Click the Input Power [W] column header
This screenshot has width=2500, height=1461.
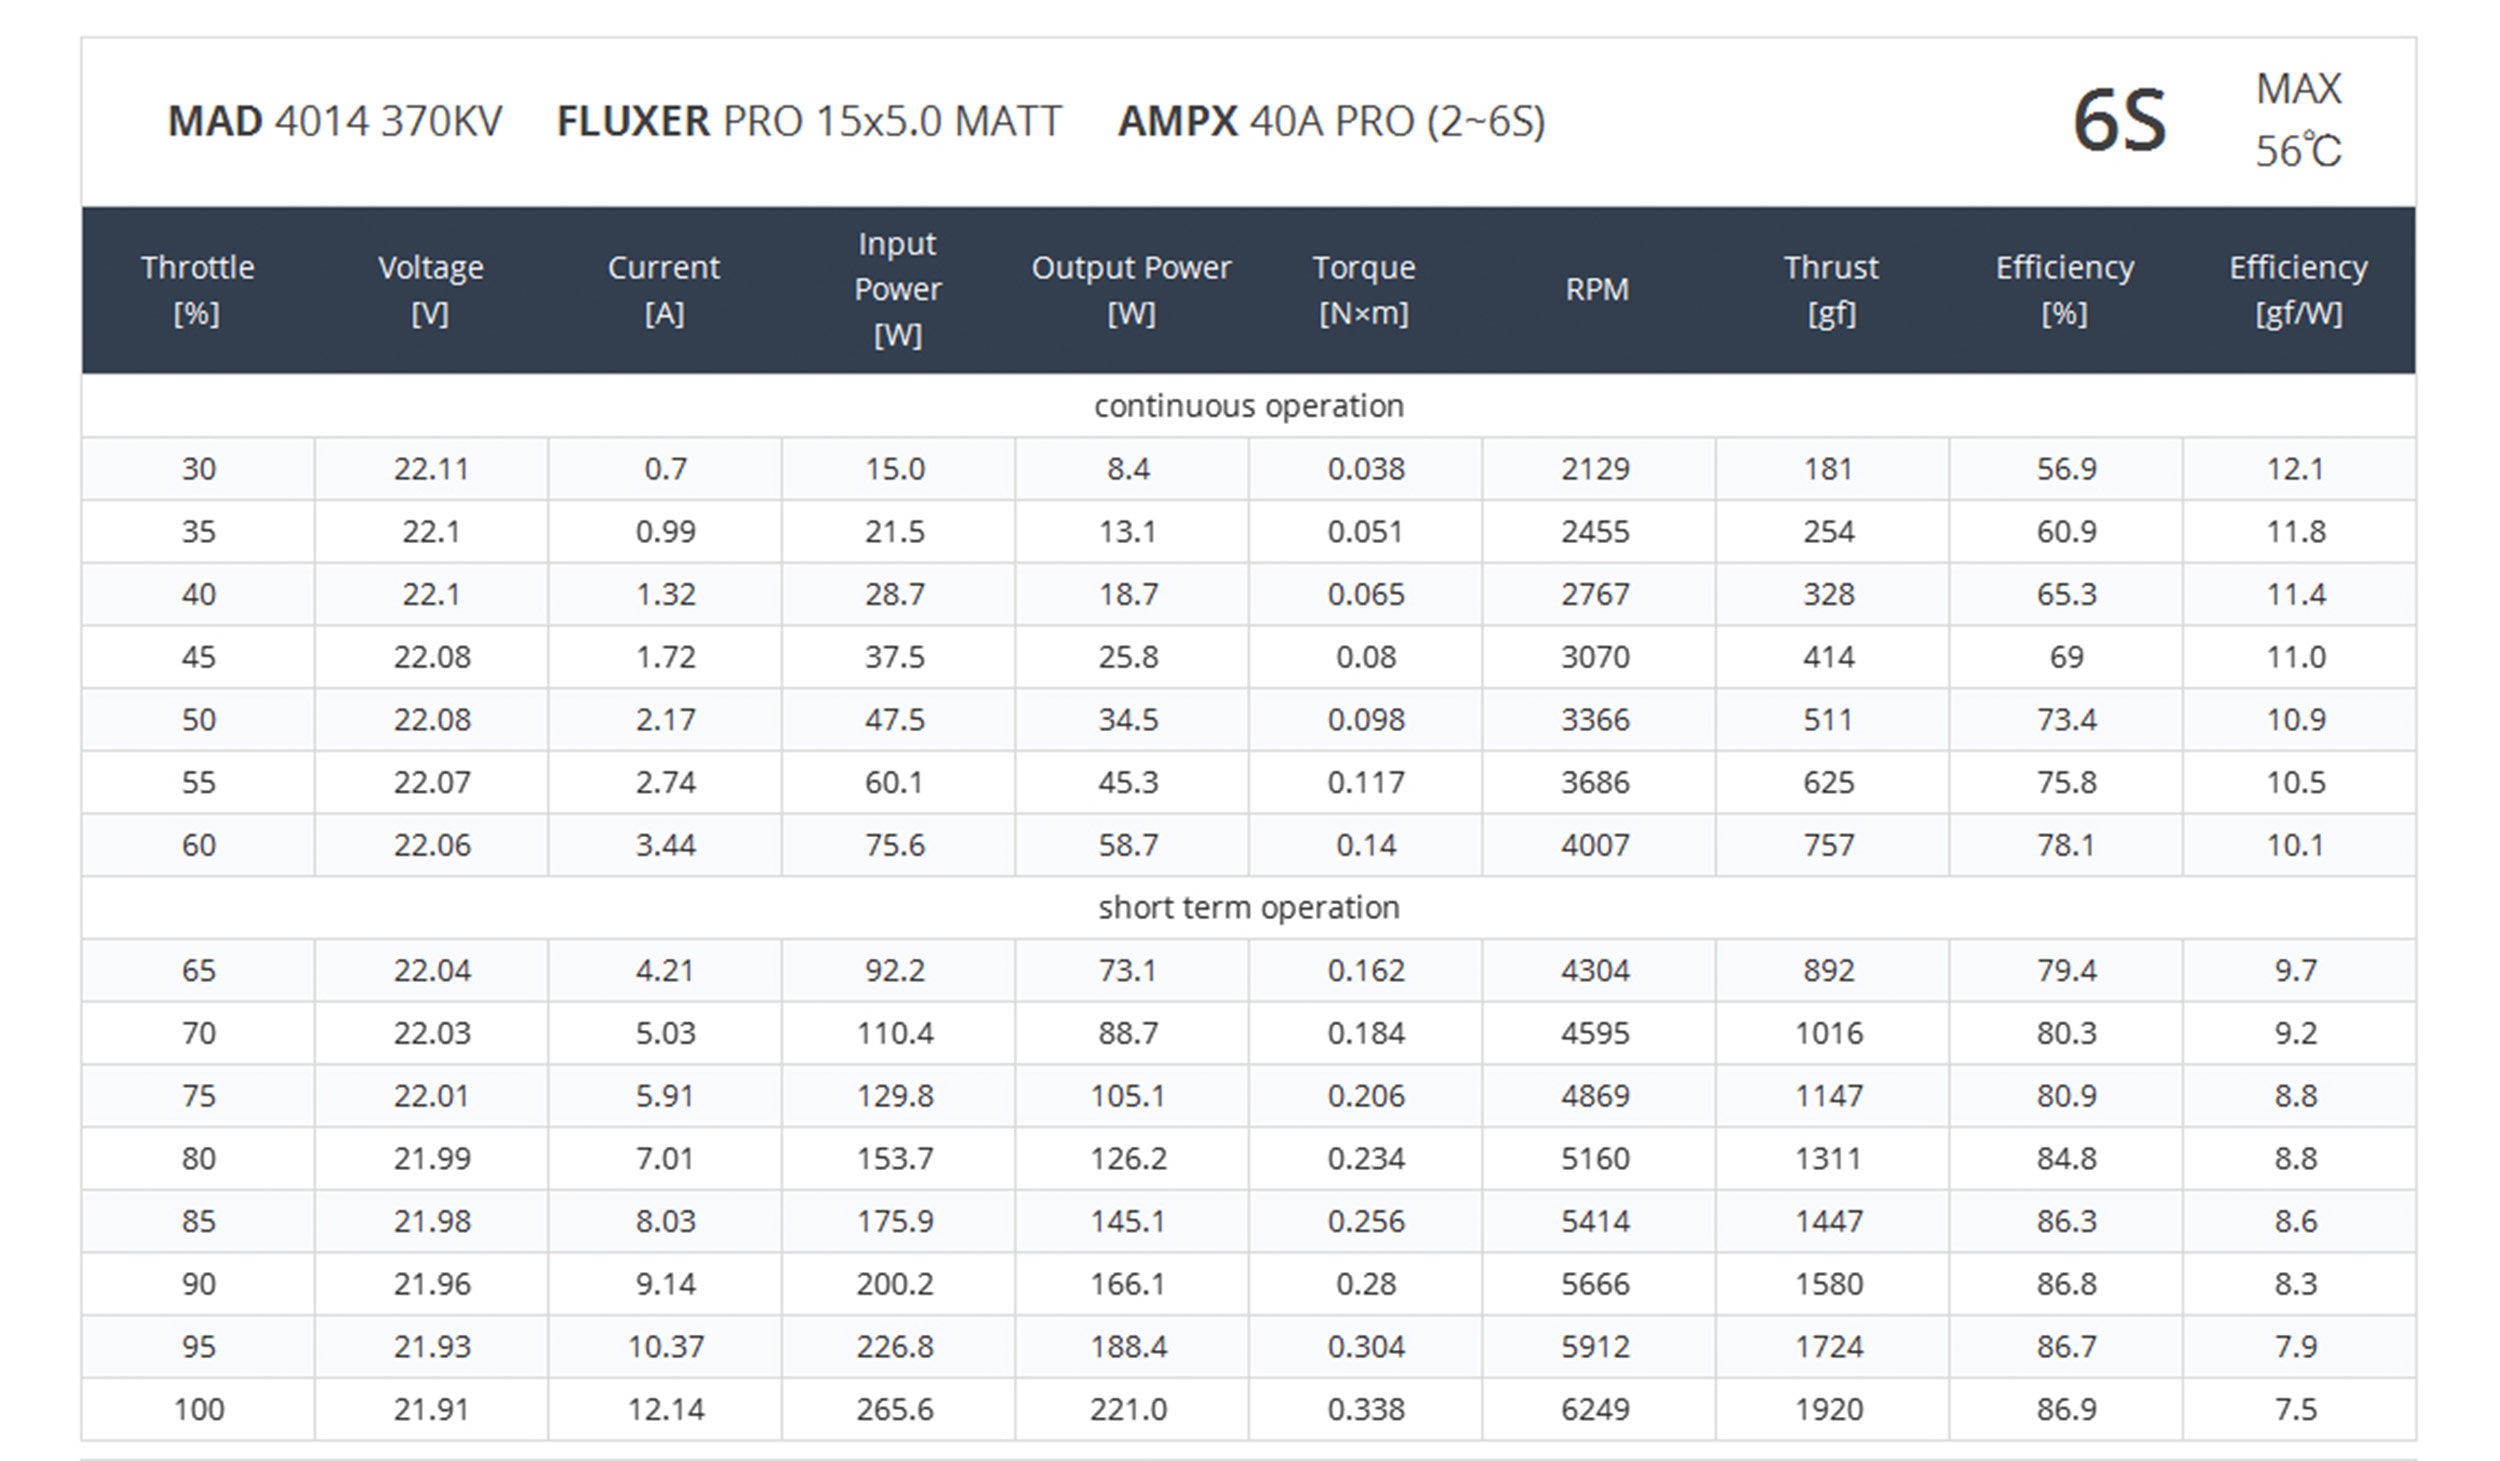898,290
